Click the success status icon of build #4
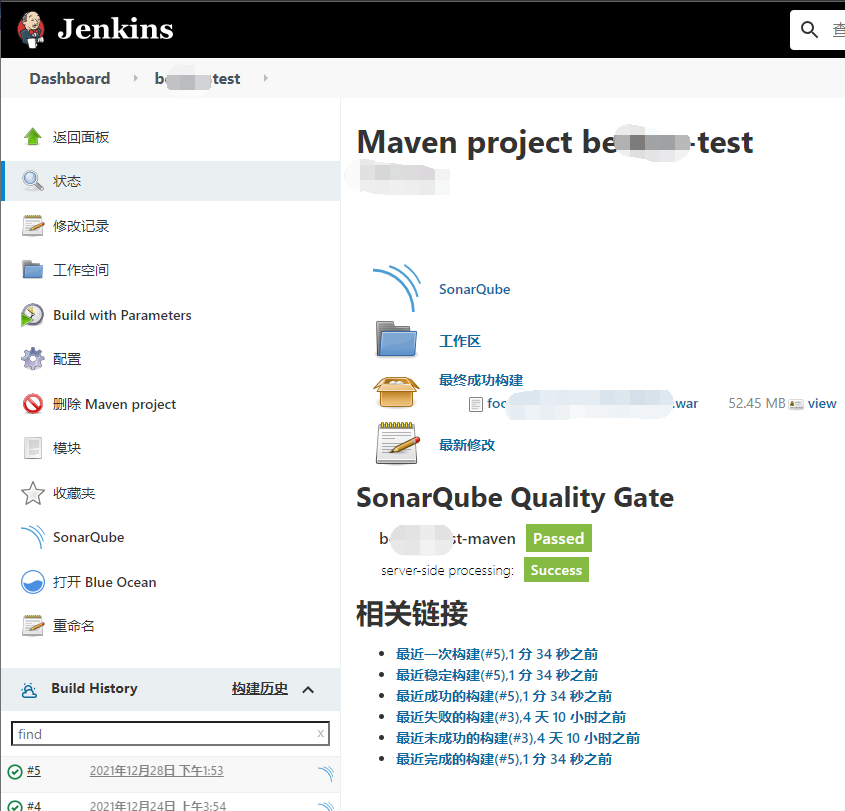 click(x=15, y=806)
